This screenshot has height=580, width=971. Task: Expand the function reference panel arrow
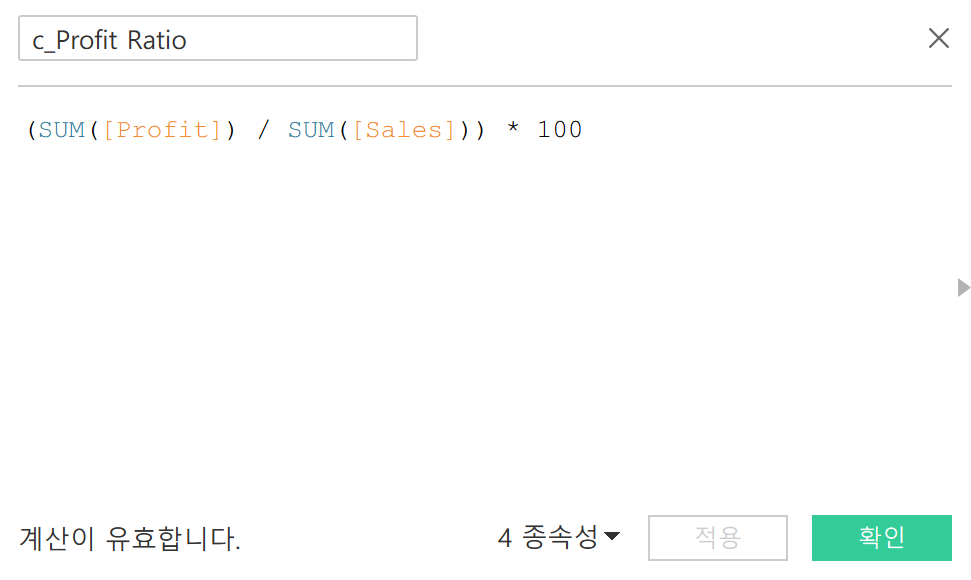pyautogui.click(x=963, y=288)
